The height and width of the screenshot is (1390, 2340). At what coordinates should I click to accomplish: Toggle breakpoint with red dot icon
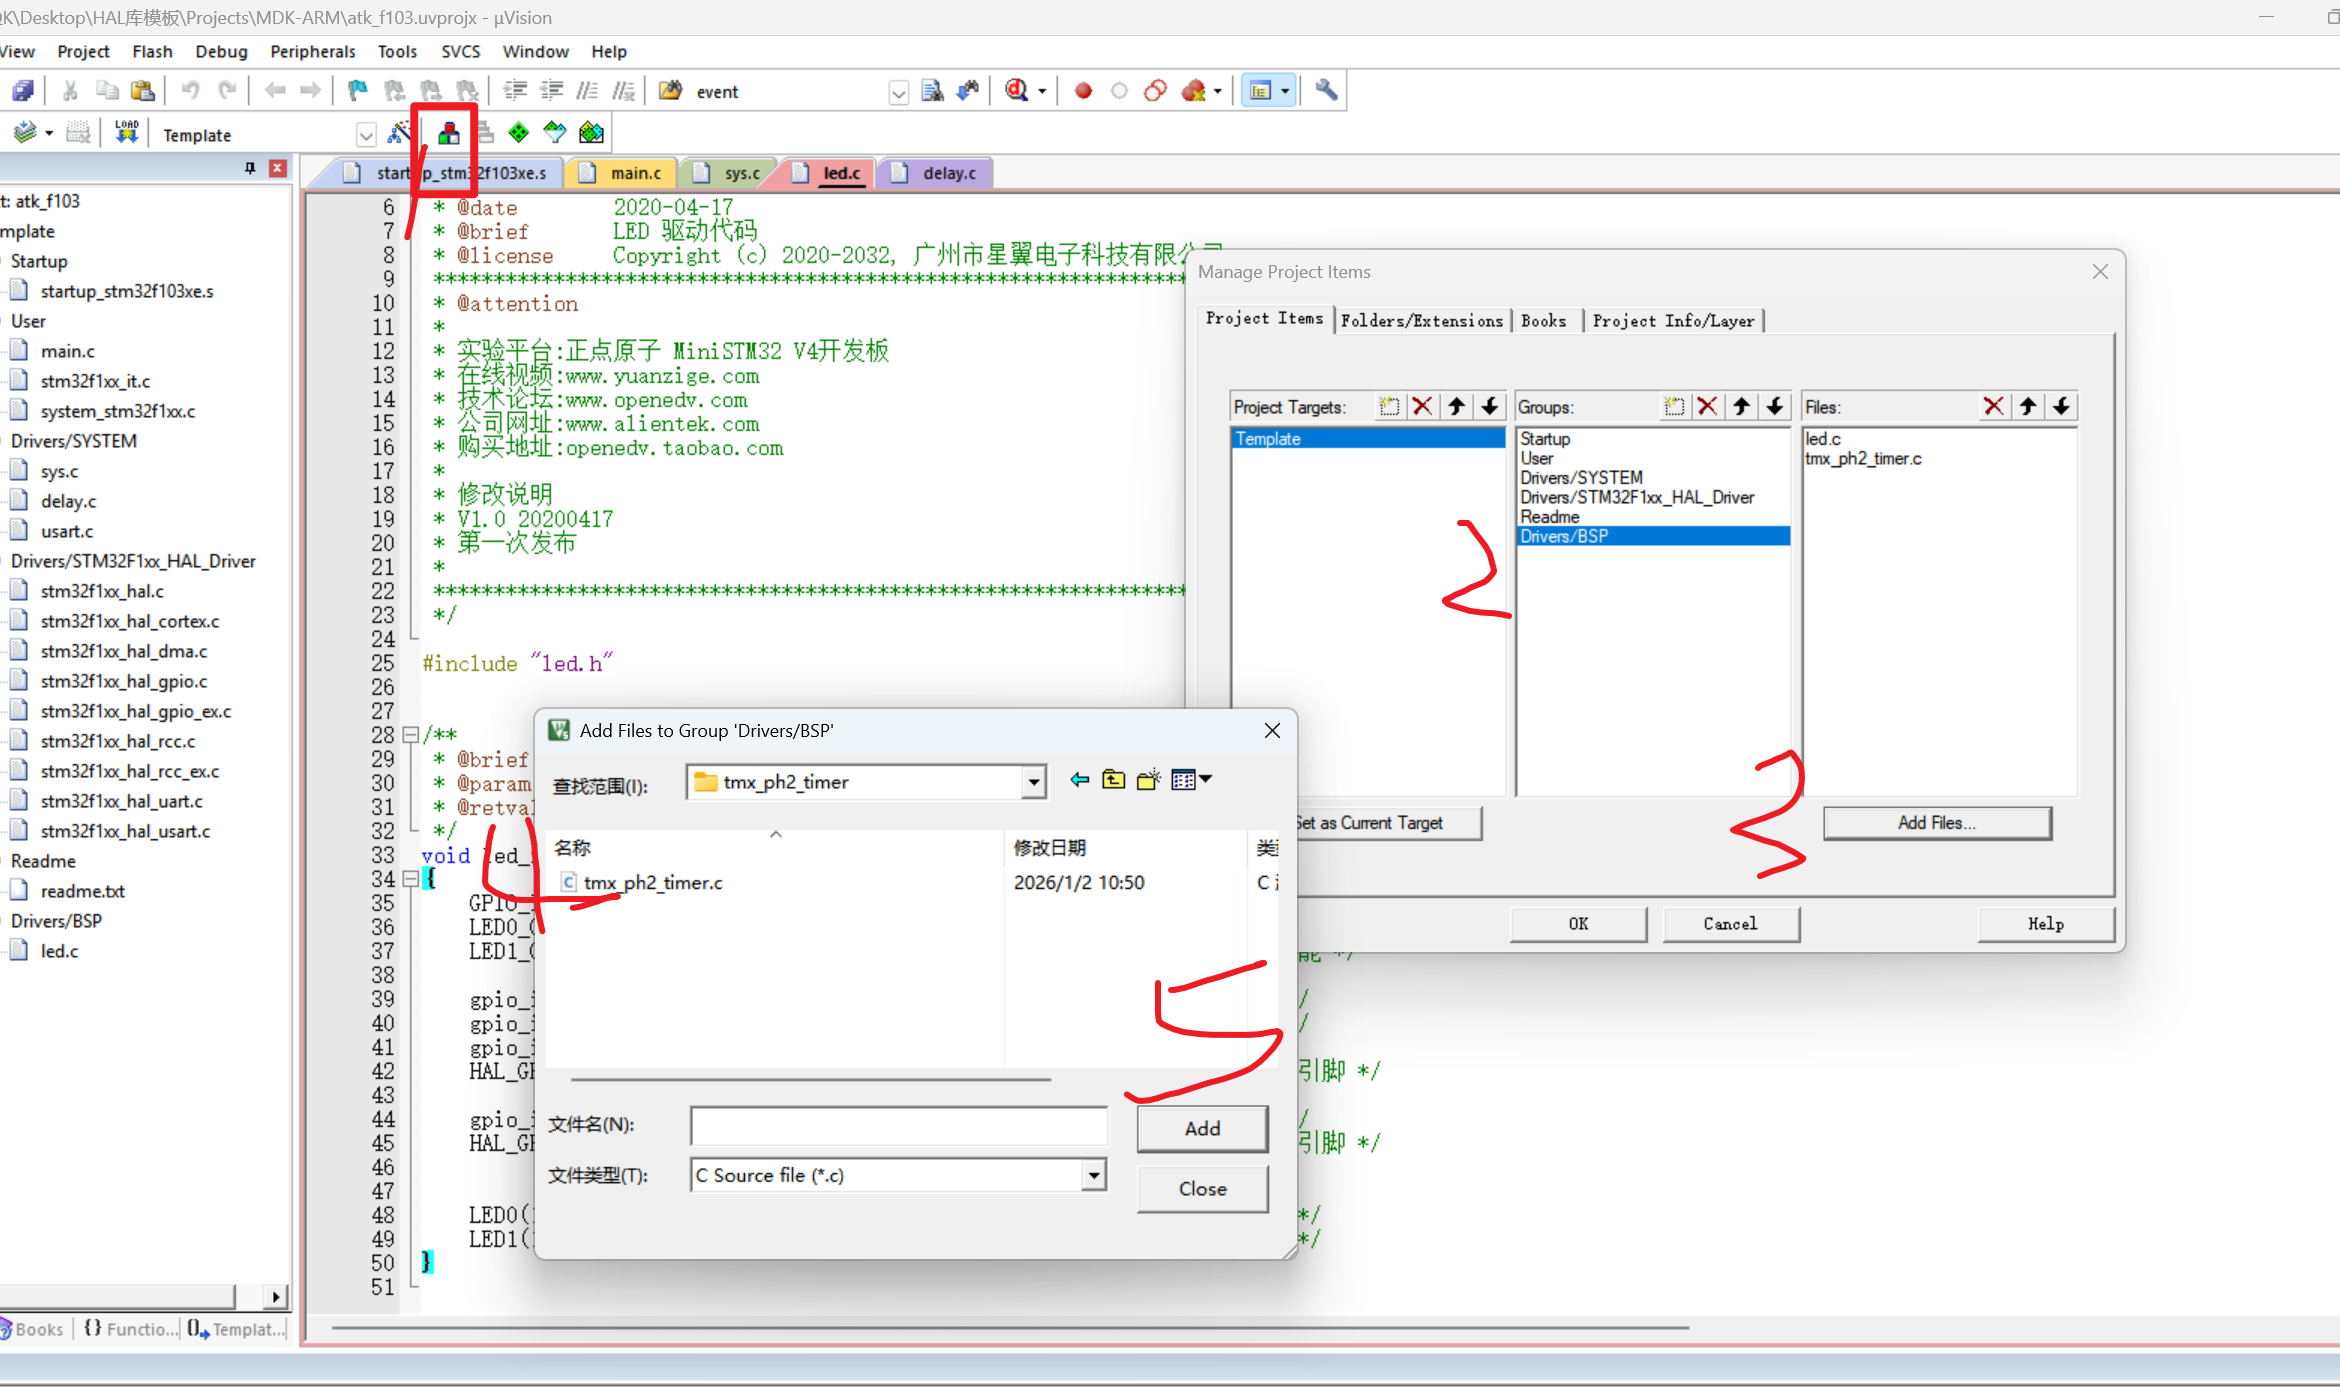click(x=1082, y=91)
